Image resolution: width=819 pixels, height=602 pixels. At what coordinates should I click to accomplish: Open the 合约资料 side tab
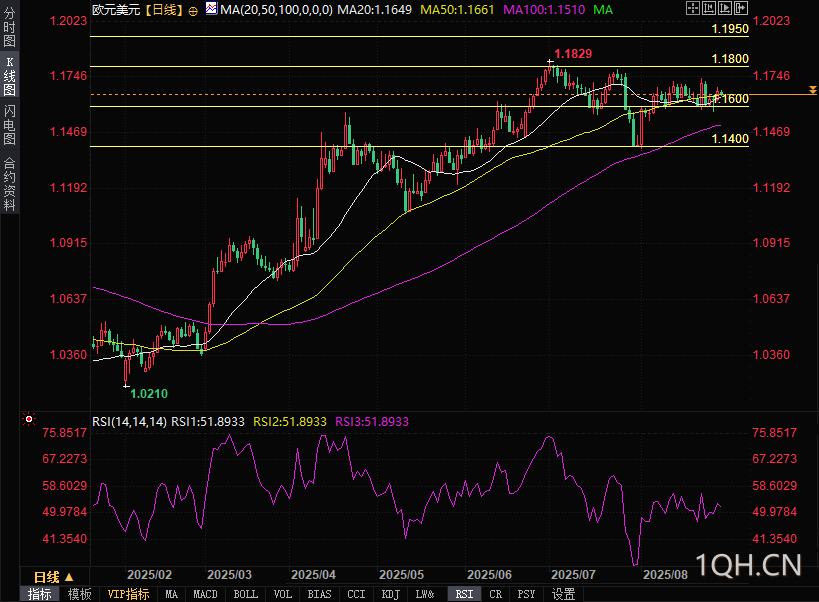(x=9, y=184)
